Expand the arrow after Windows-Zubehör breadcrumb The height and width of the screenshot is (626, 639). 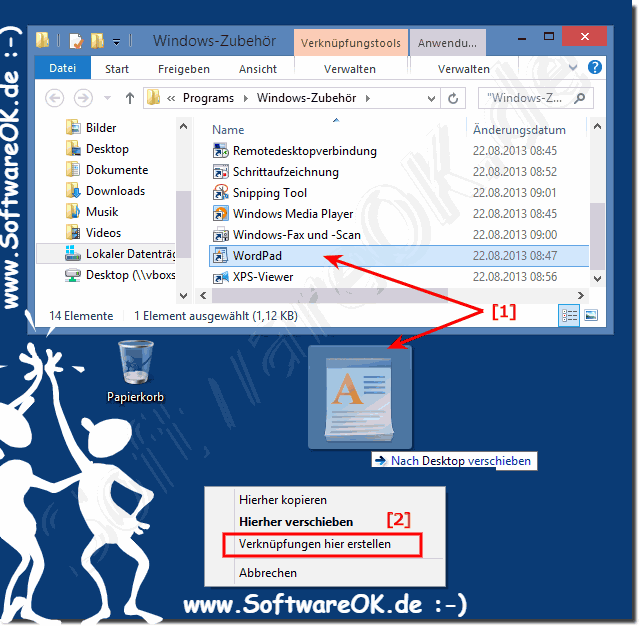point(368,98)
